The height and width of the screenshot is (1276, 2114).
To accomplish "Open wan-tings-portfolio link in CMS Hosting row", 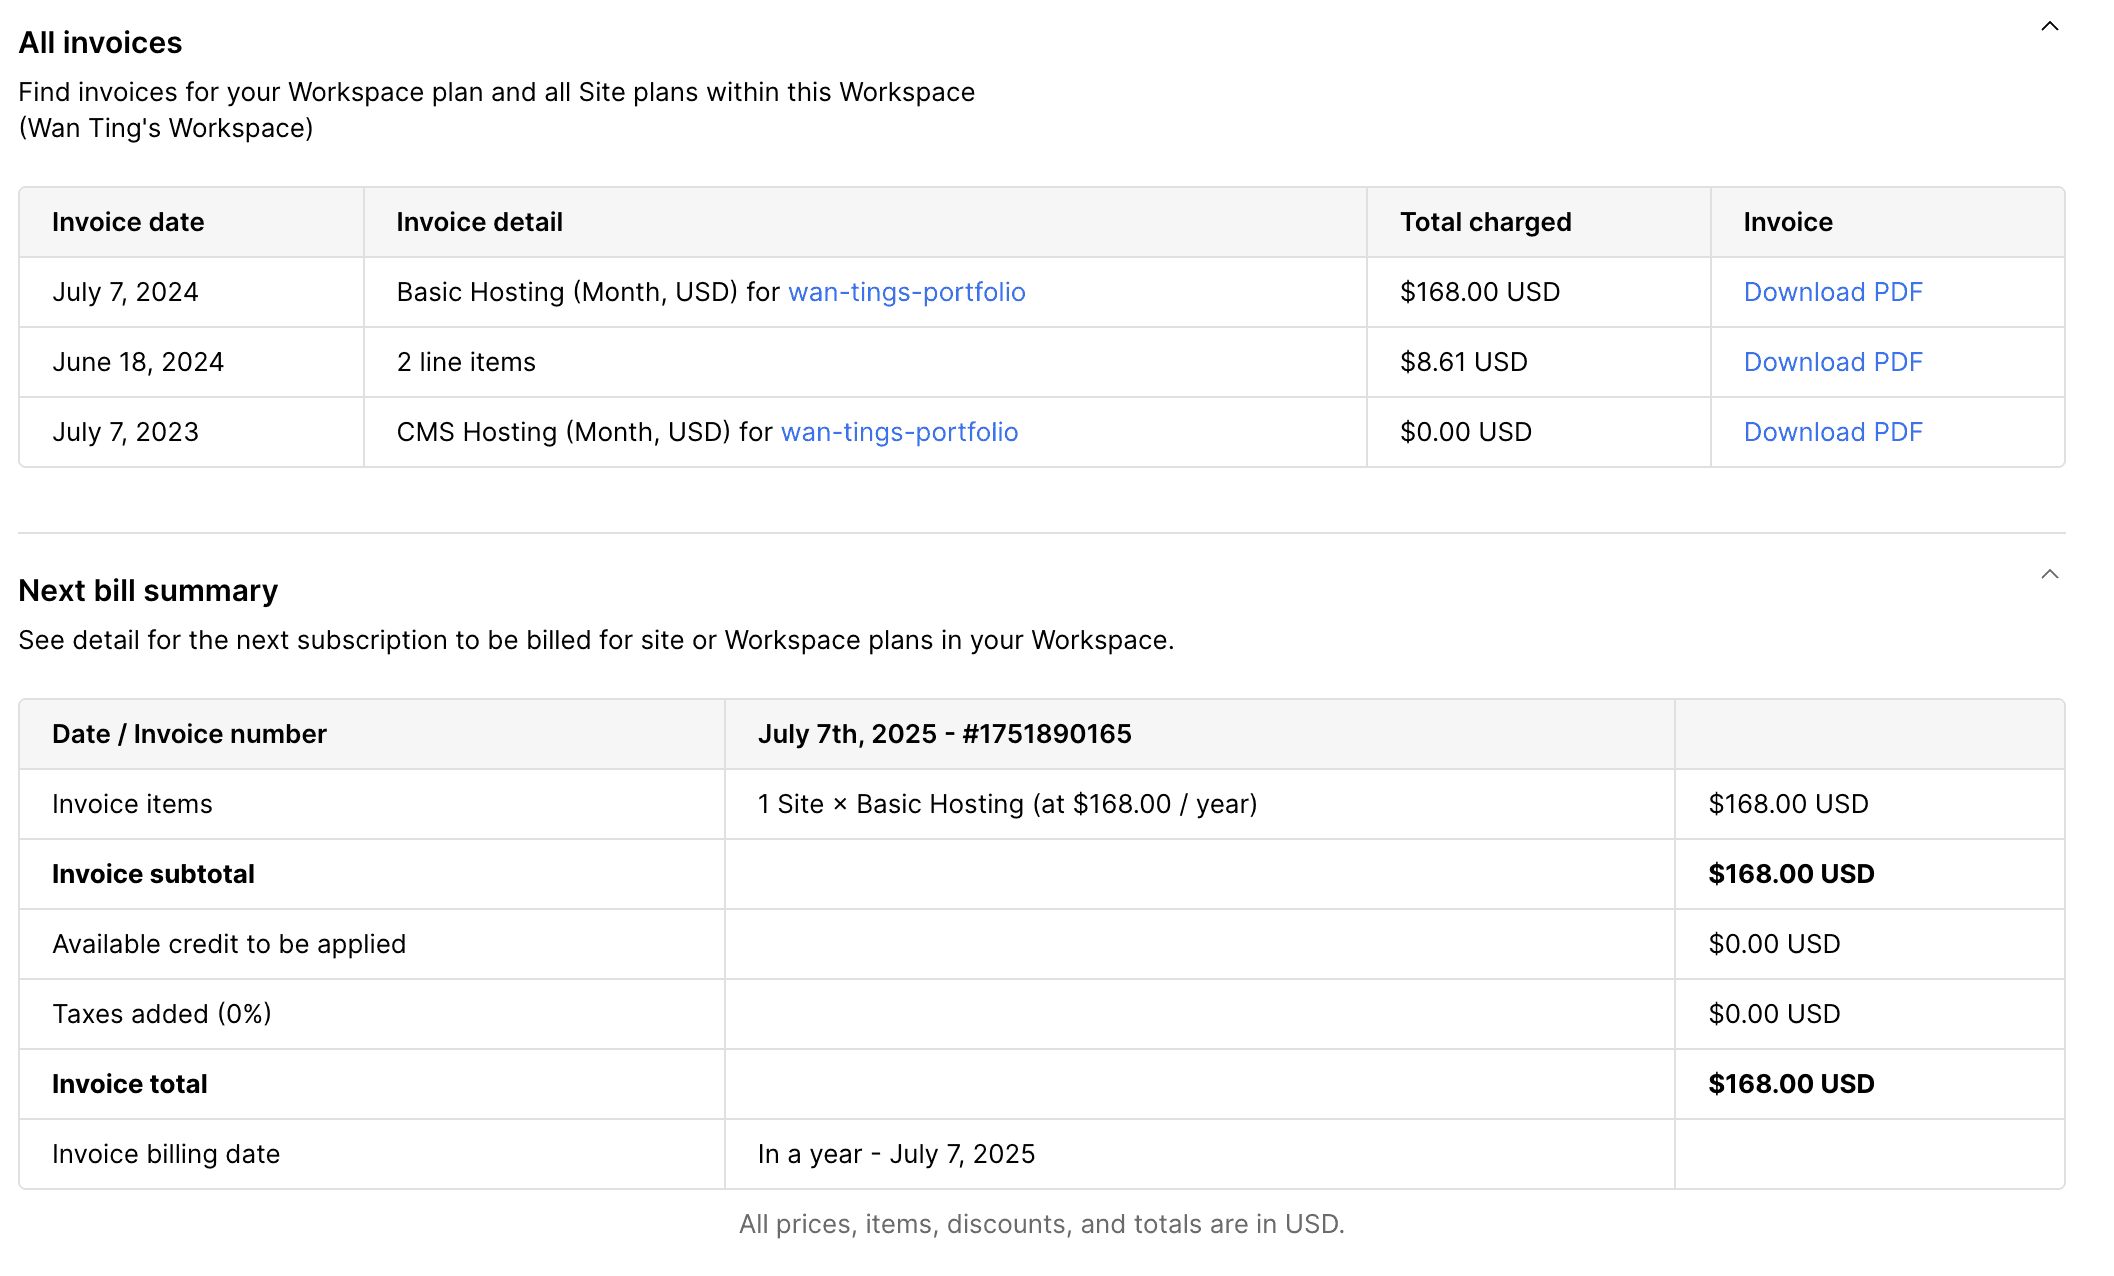I will pos(898,432).
